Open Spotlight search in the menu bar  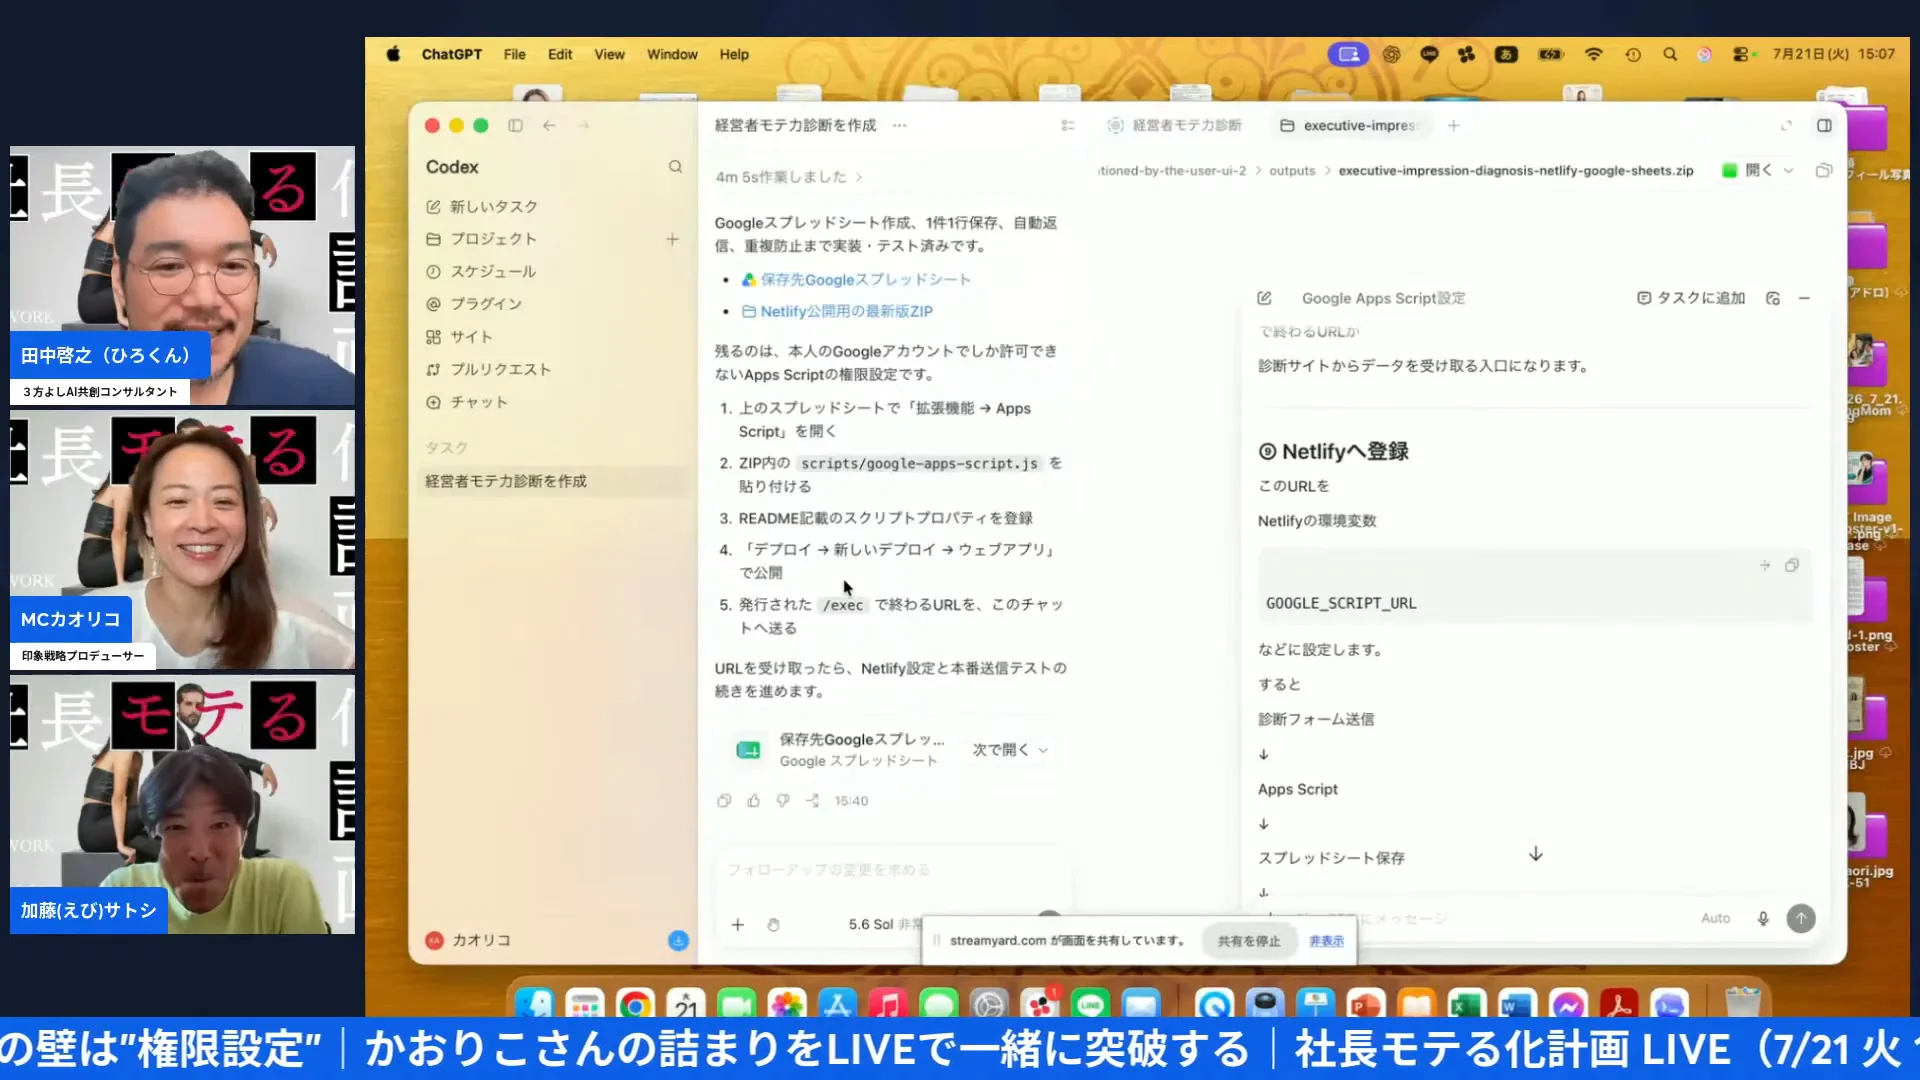tap(1670, 54)
